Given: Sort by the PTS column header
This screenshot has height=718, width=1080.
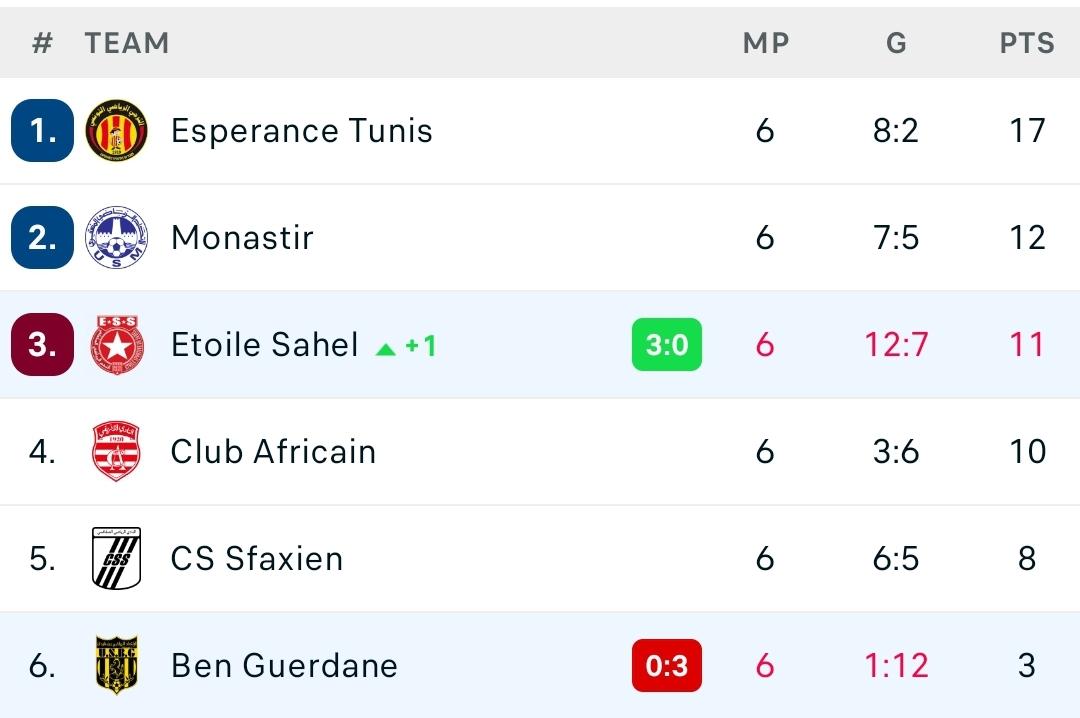Looking at the screenshot, I should coord(1027,43).
